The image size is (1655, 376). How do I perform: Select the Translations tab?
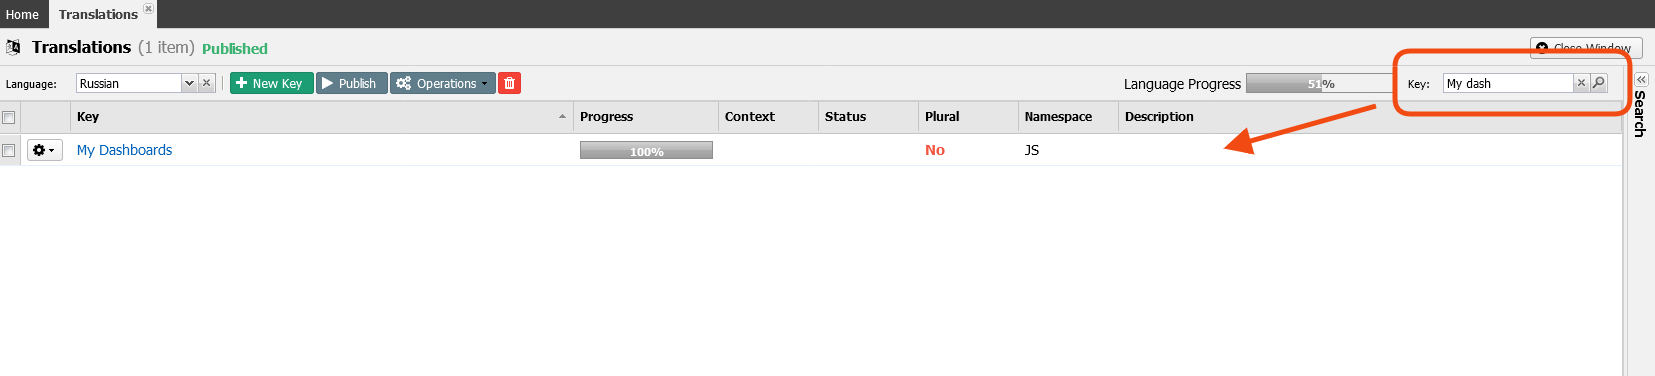point(98,14)
